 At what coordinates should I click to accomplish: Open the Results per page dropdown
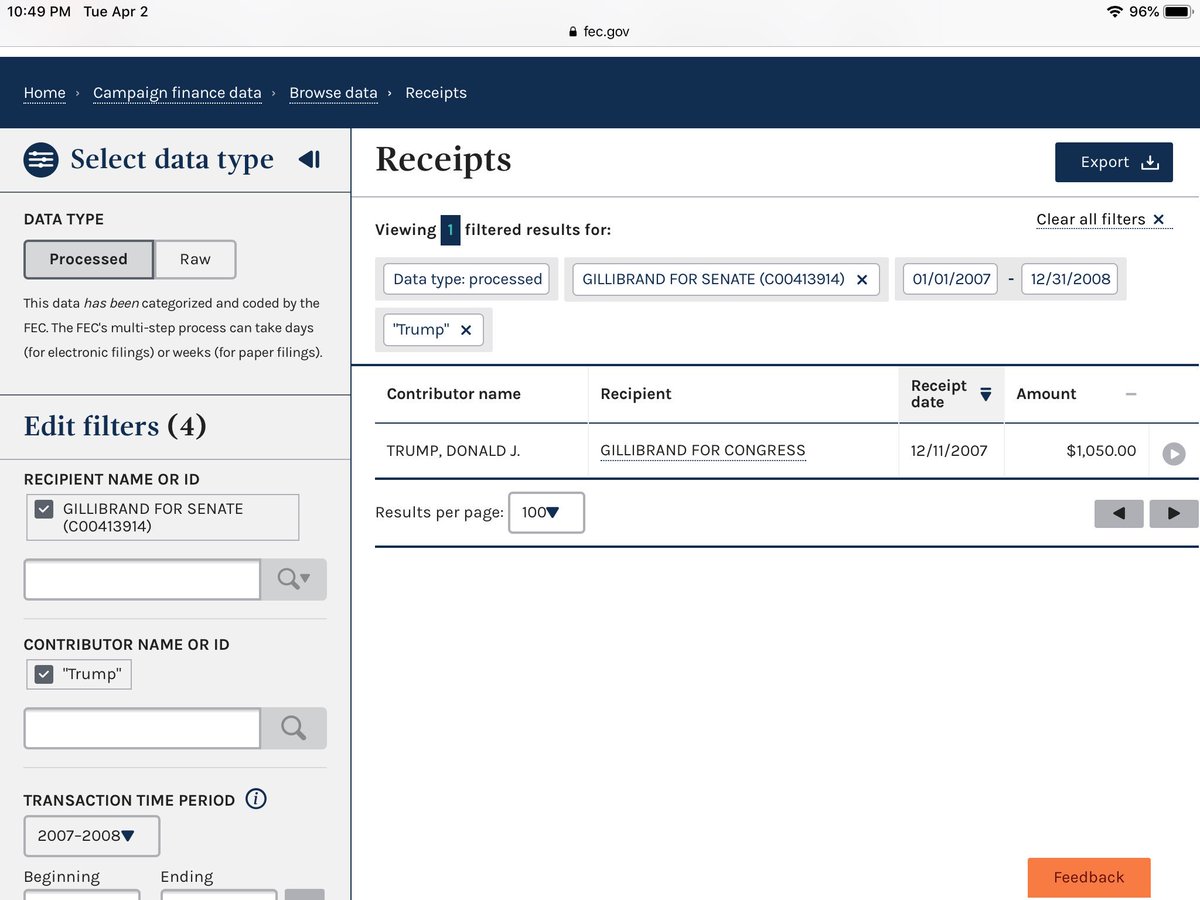click(x=546, y=512)
